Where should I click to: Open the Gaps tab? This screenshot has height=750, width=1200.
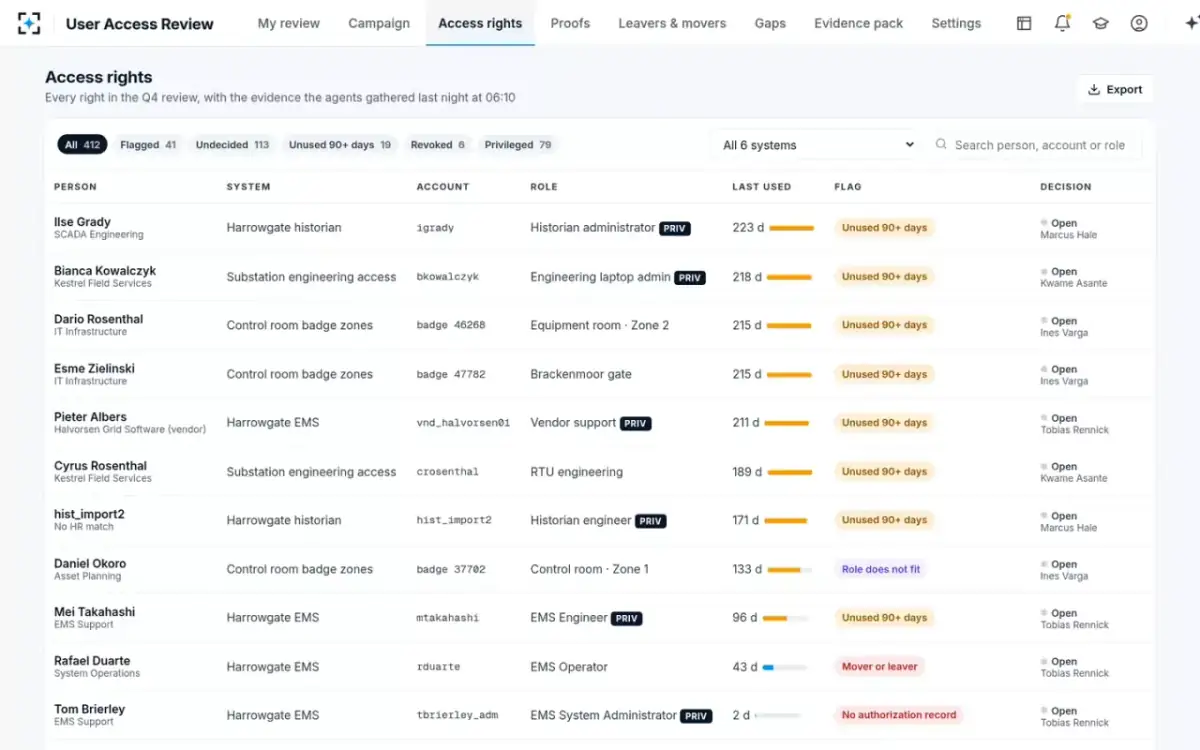[770, 23]
